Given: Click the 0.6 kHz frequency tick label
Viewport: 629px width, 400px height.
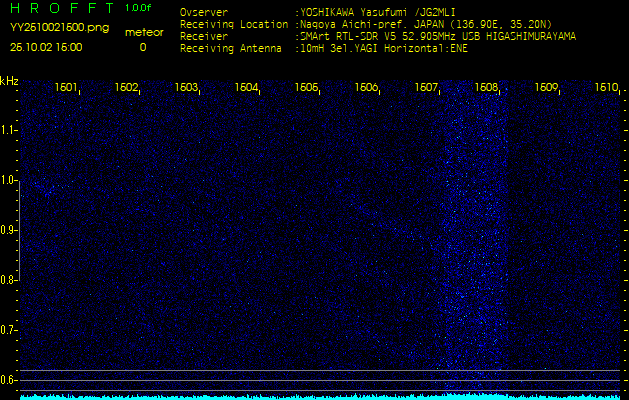Looking at the screenshot, I should click(x=8, y=380).
